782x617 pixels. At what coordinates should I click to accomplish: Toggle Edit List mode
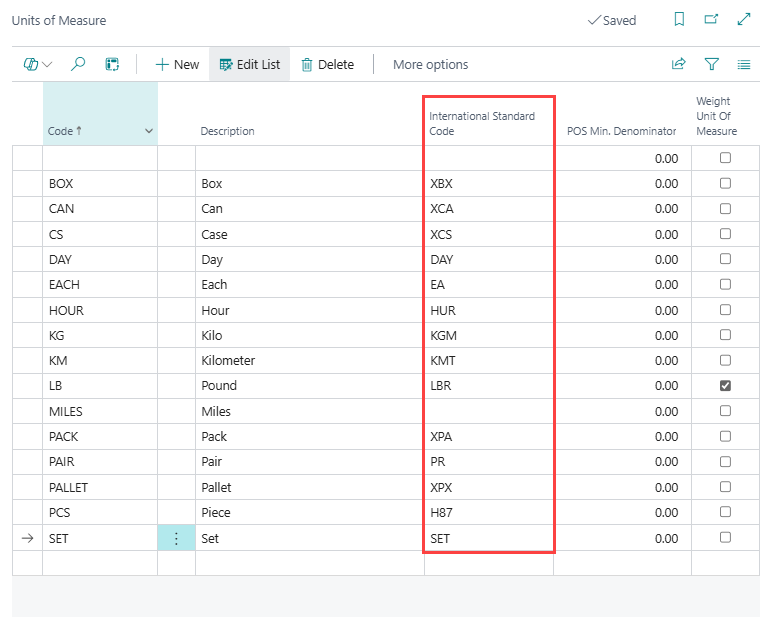coord(250,64)
